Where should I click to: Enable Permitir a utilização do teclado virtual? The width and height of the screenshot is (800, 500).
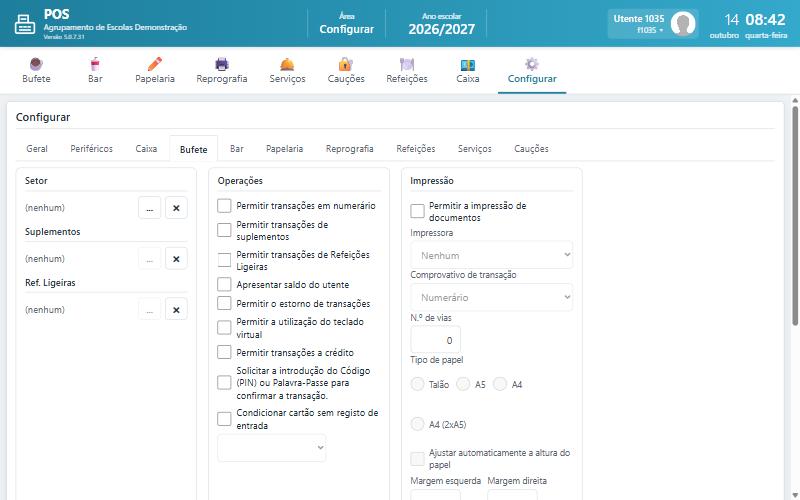[x=224, y=328]
